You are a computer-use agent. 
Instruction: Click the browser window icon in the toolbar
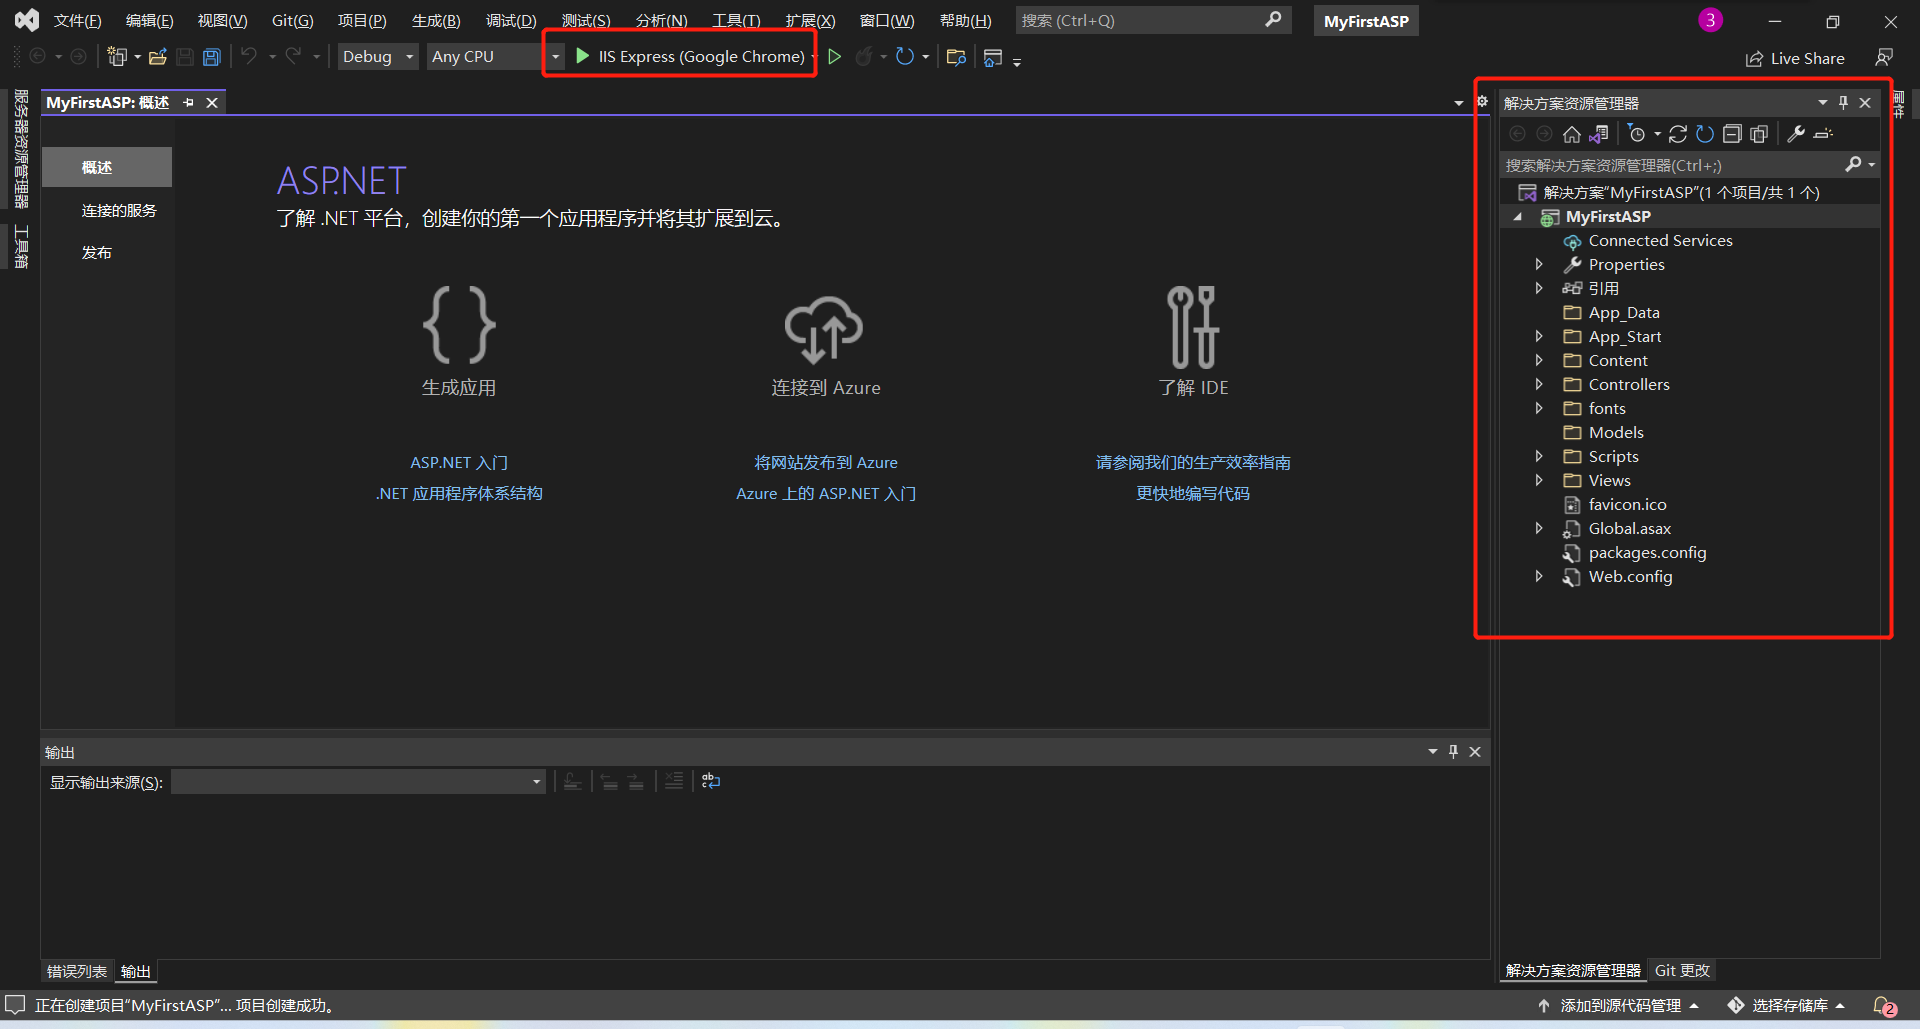[993, 58]
